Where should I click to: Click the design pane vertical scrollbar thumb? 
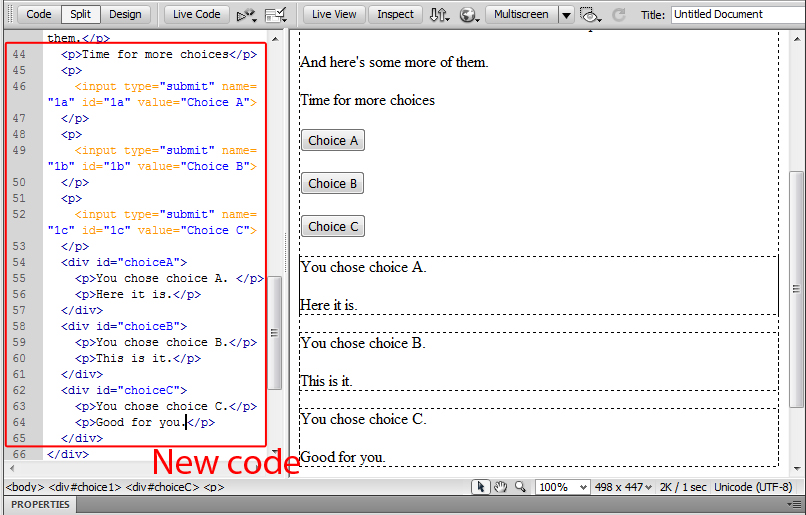[797, 288]
